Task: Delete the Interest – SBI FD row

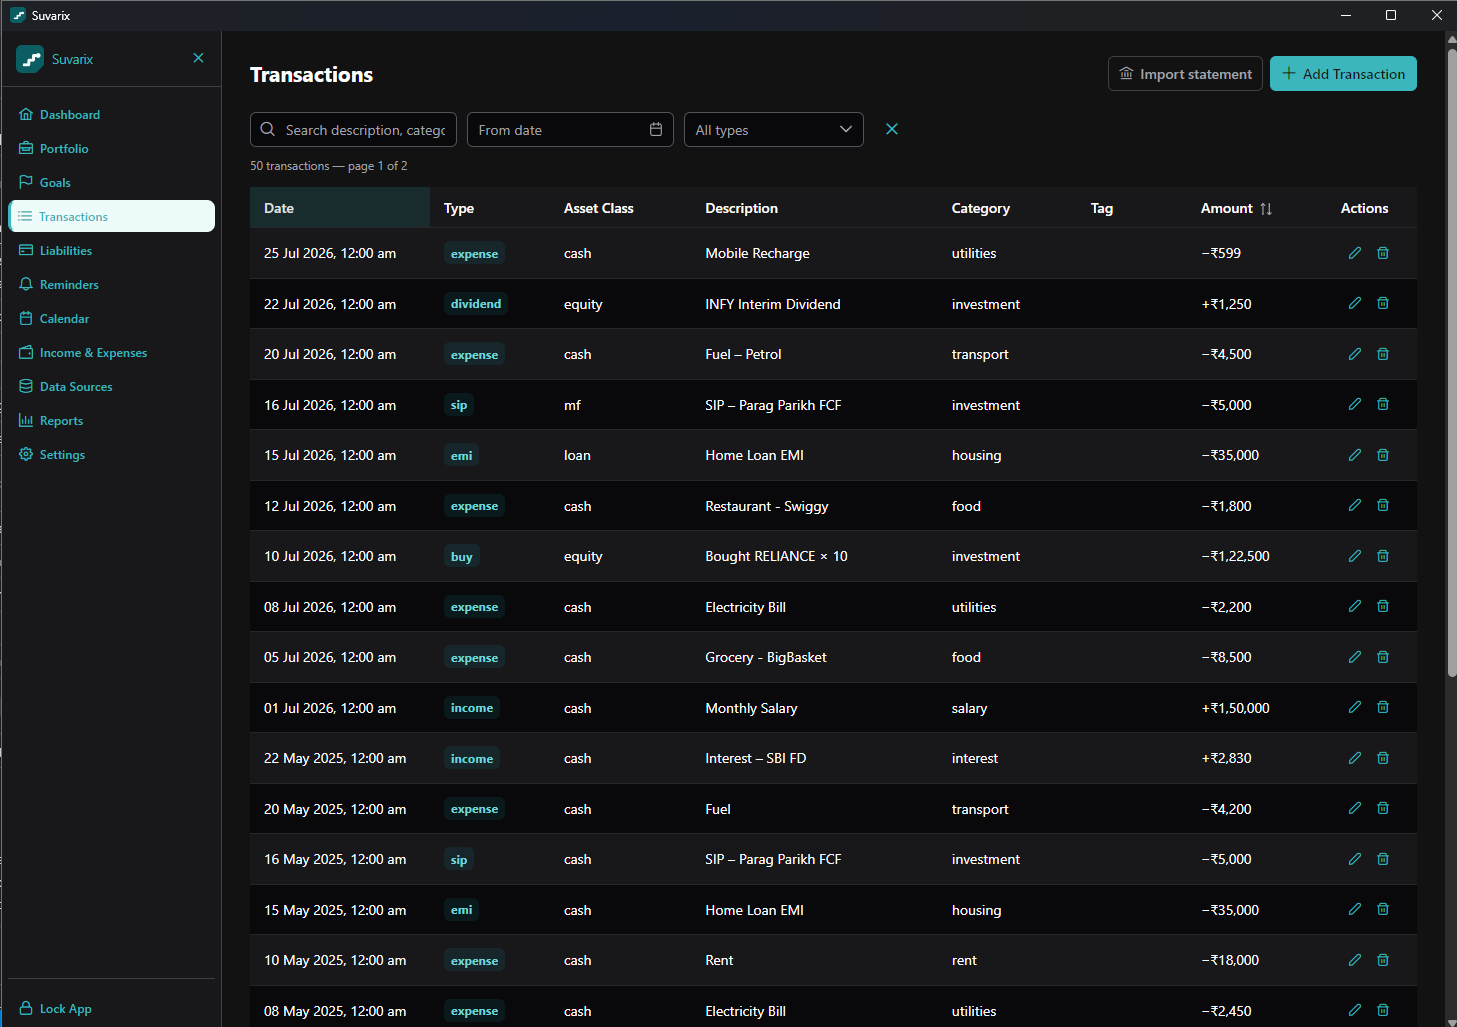Action: tap(1383, 758)
